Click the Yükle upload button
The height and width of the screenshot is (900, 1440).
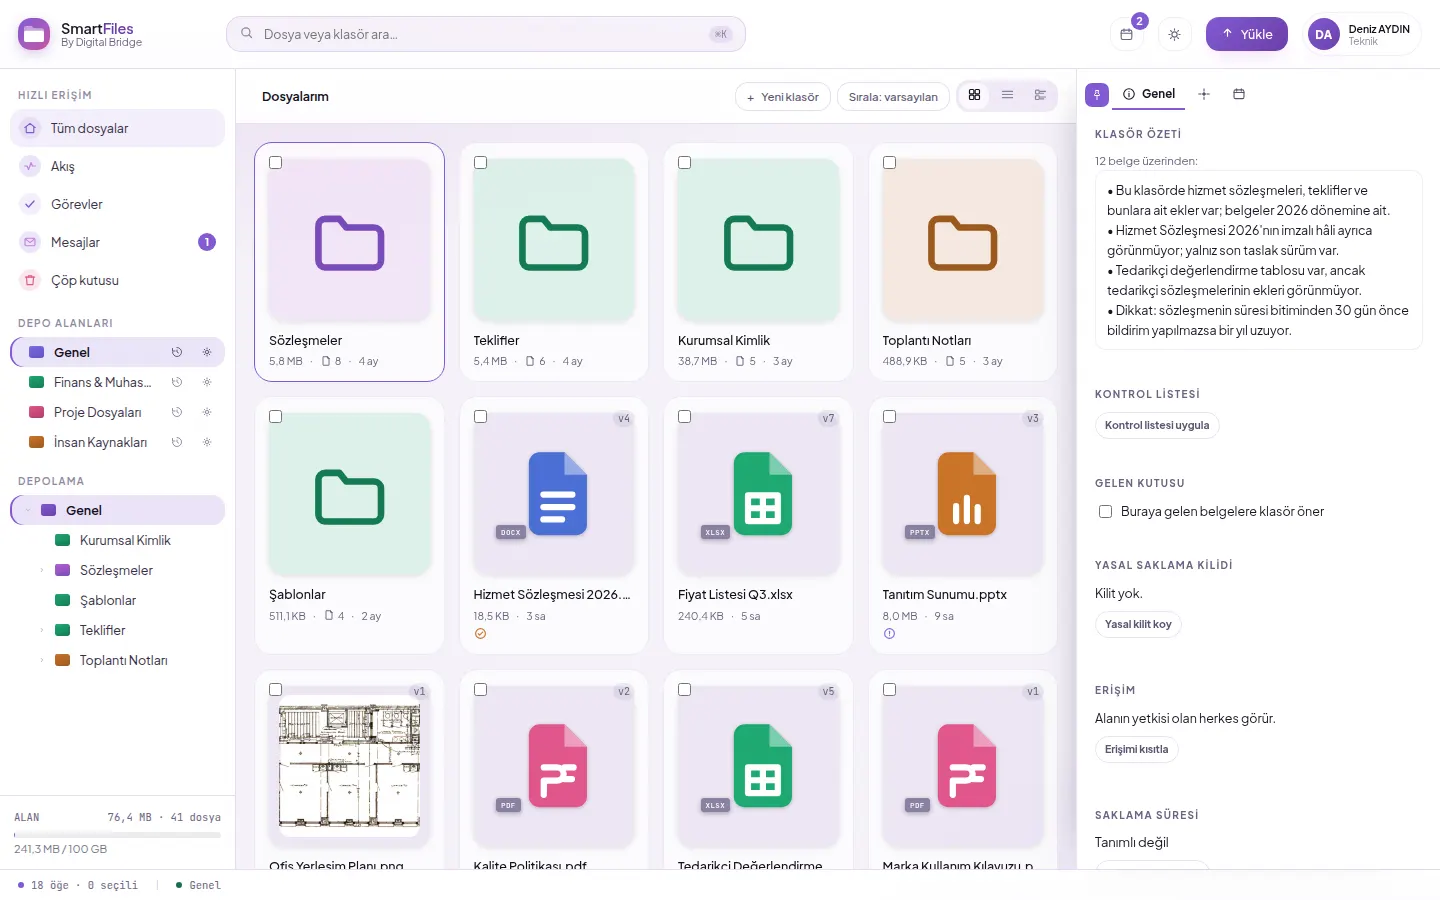tap(1247, 34)
